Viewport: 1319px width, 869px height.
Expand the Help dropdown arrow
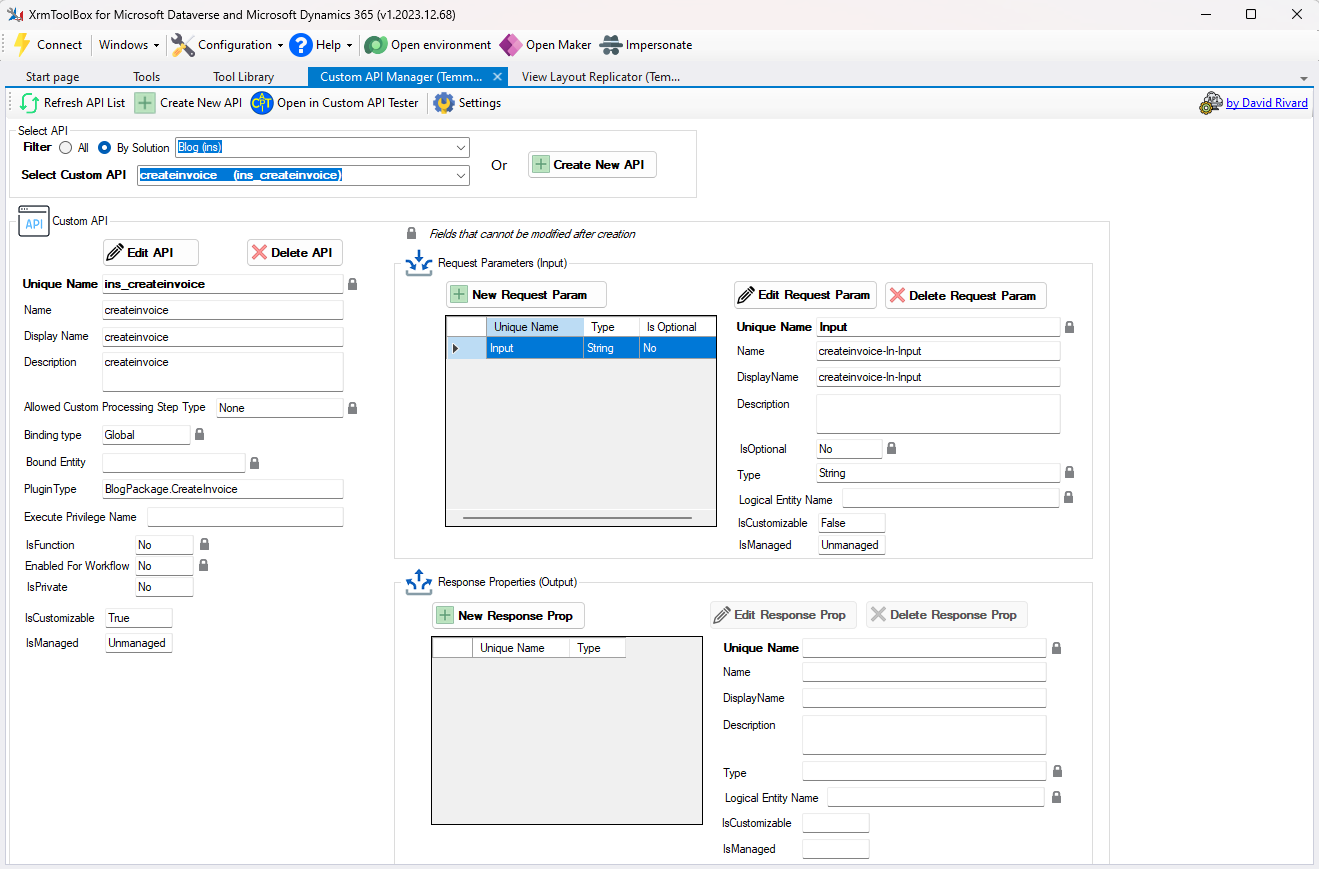349,45
